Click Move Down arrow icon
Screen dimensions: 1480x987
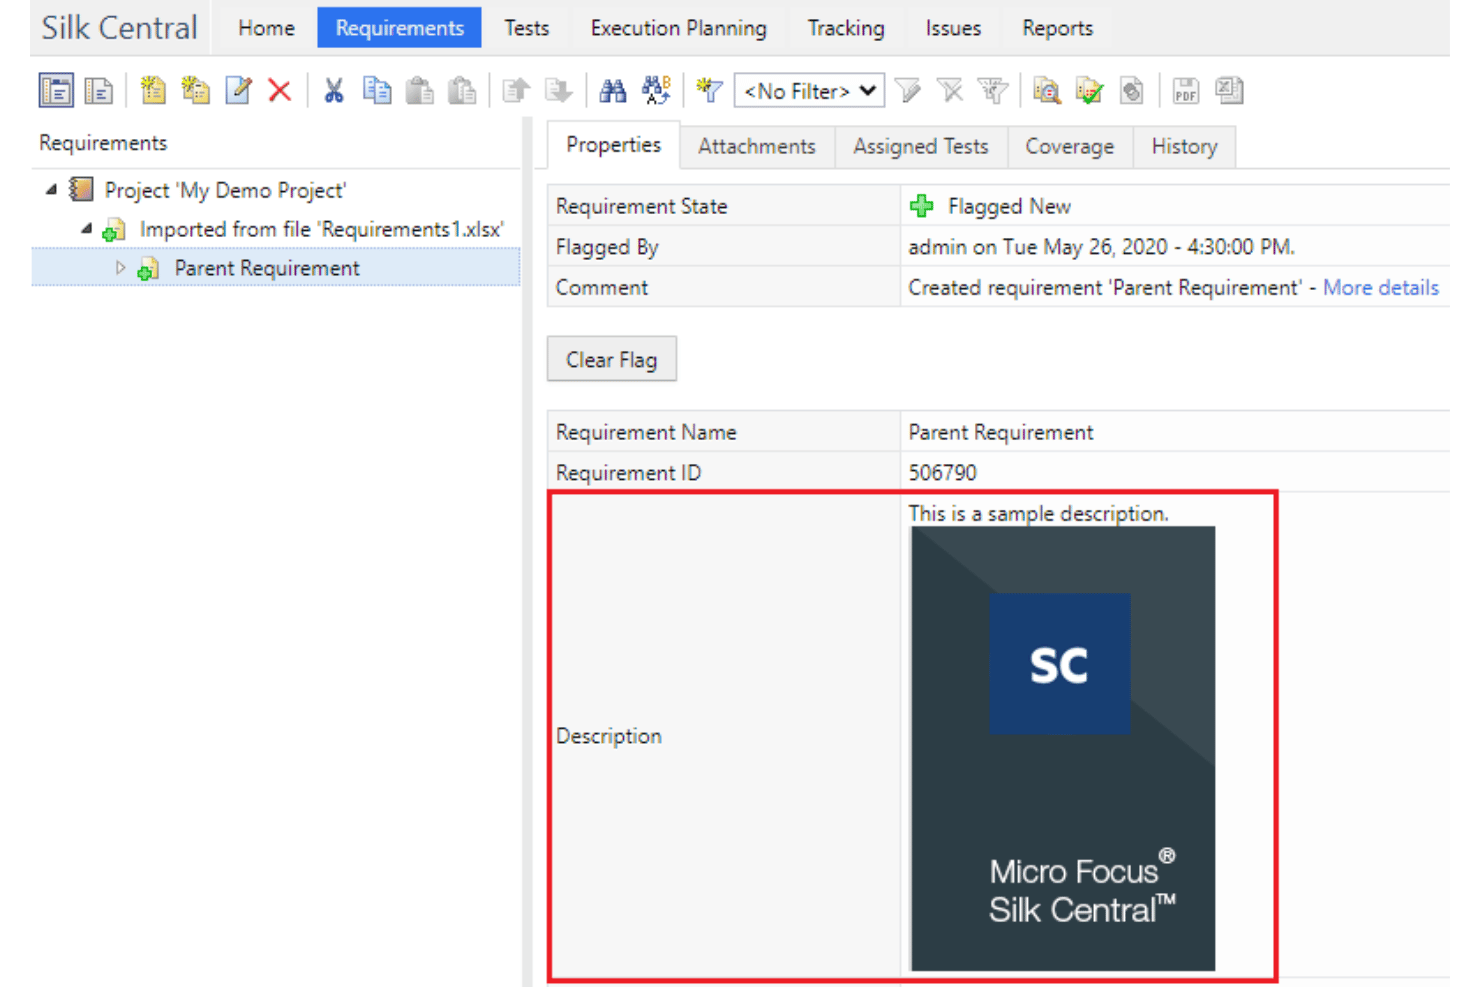pos(558,91)
